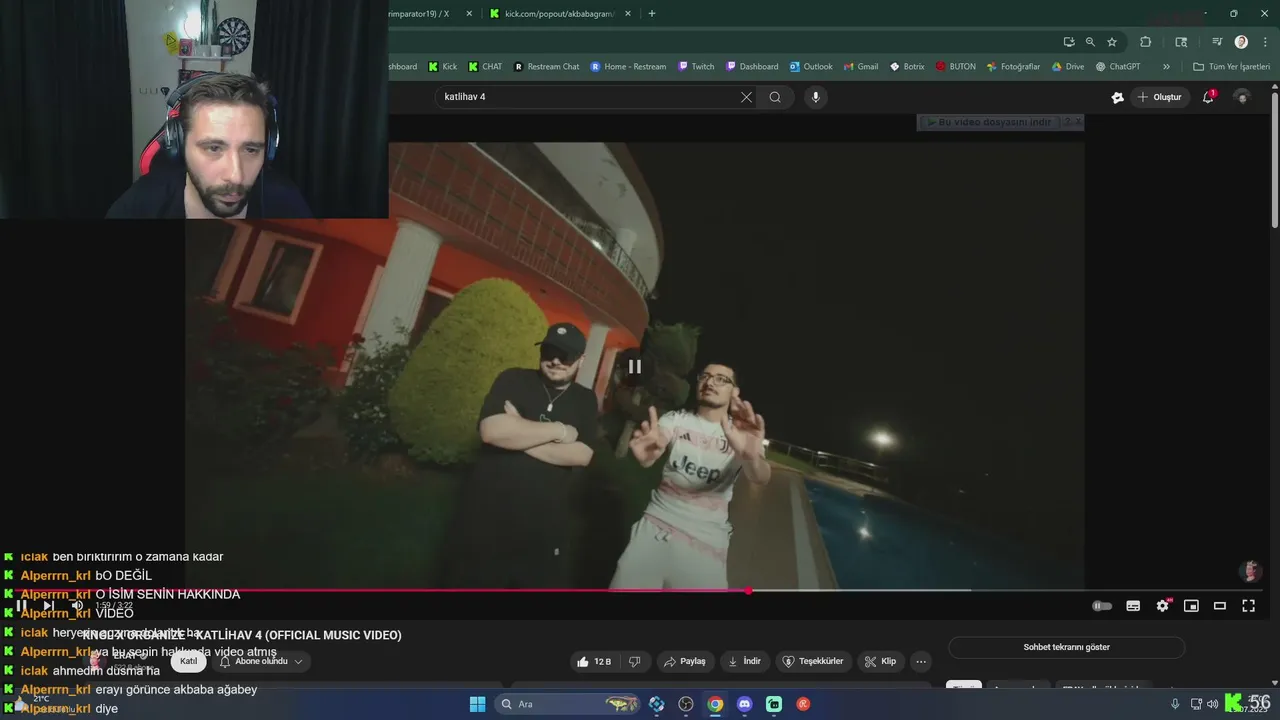Toggle the autoplay switch in the player
This screenshot has height=720, width=1280.
coord(1102,606)
